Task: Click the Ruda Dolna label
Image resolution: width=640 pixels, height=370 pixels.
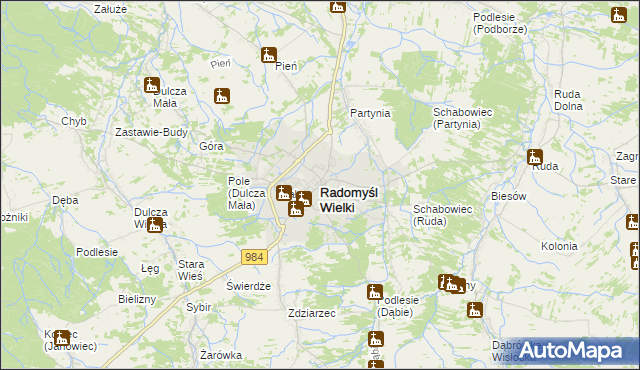Action: coord(568,100)
